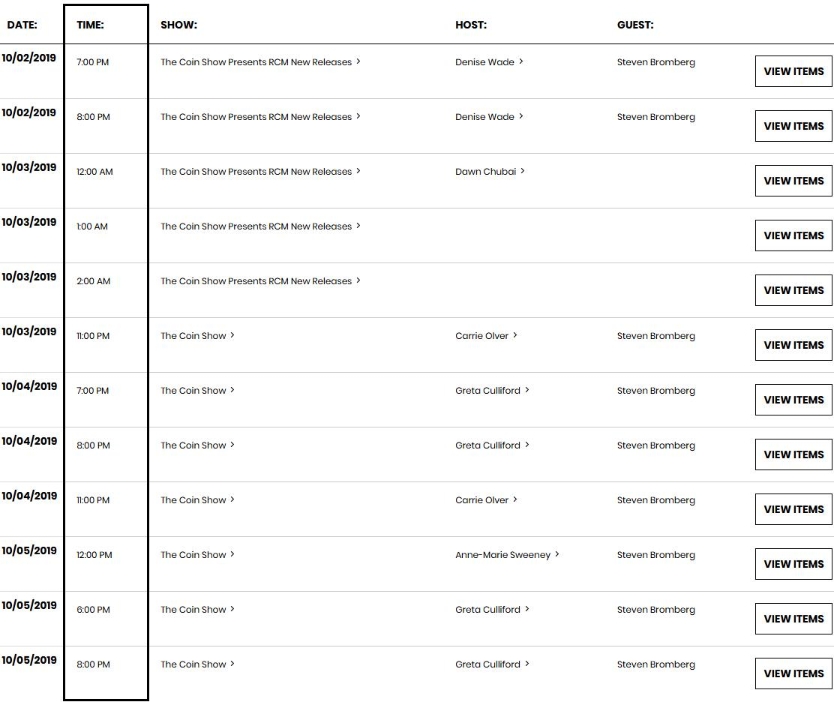
Task: Open host Dawn Chubai's page
Action: click(x=486, y=172)
